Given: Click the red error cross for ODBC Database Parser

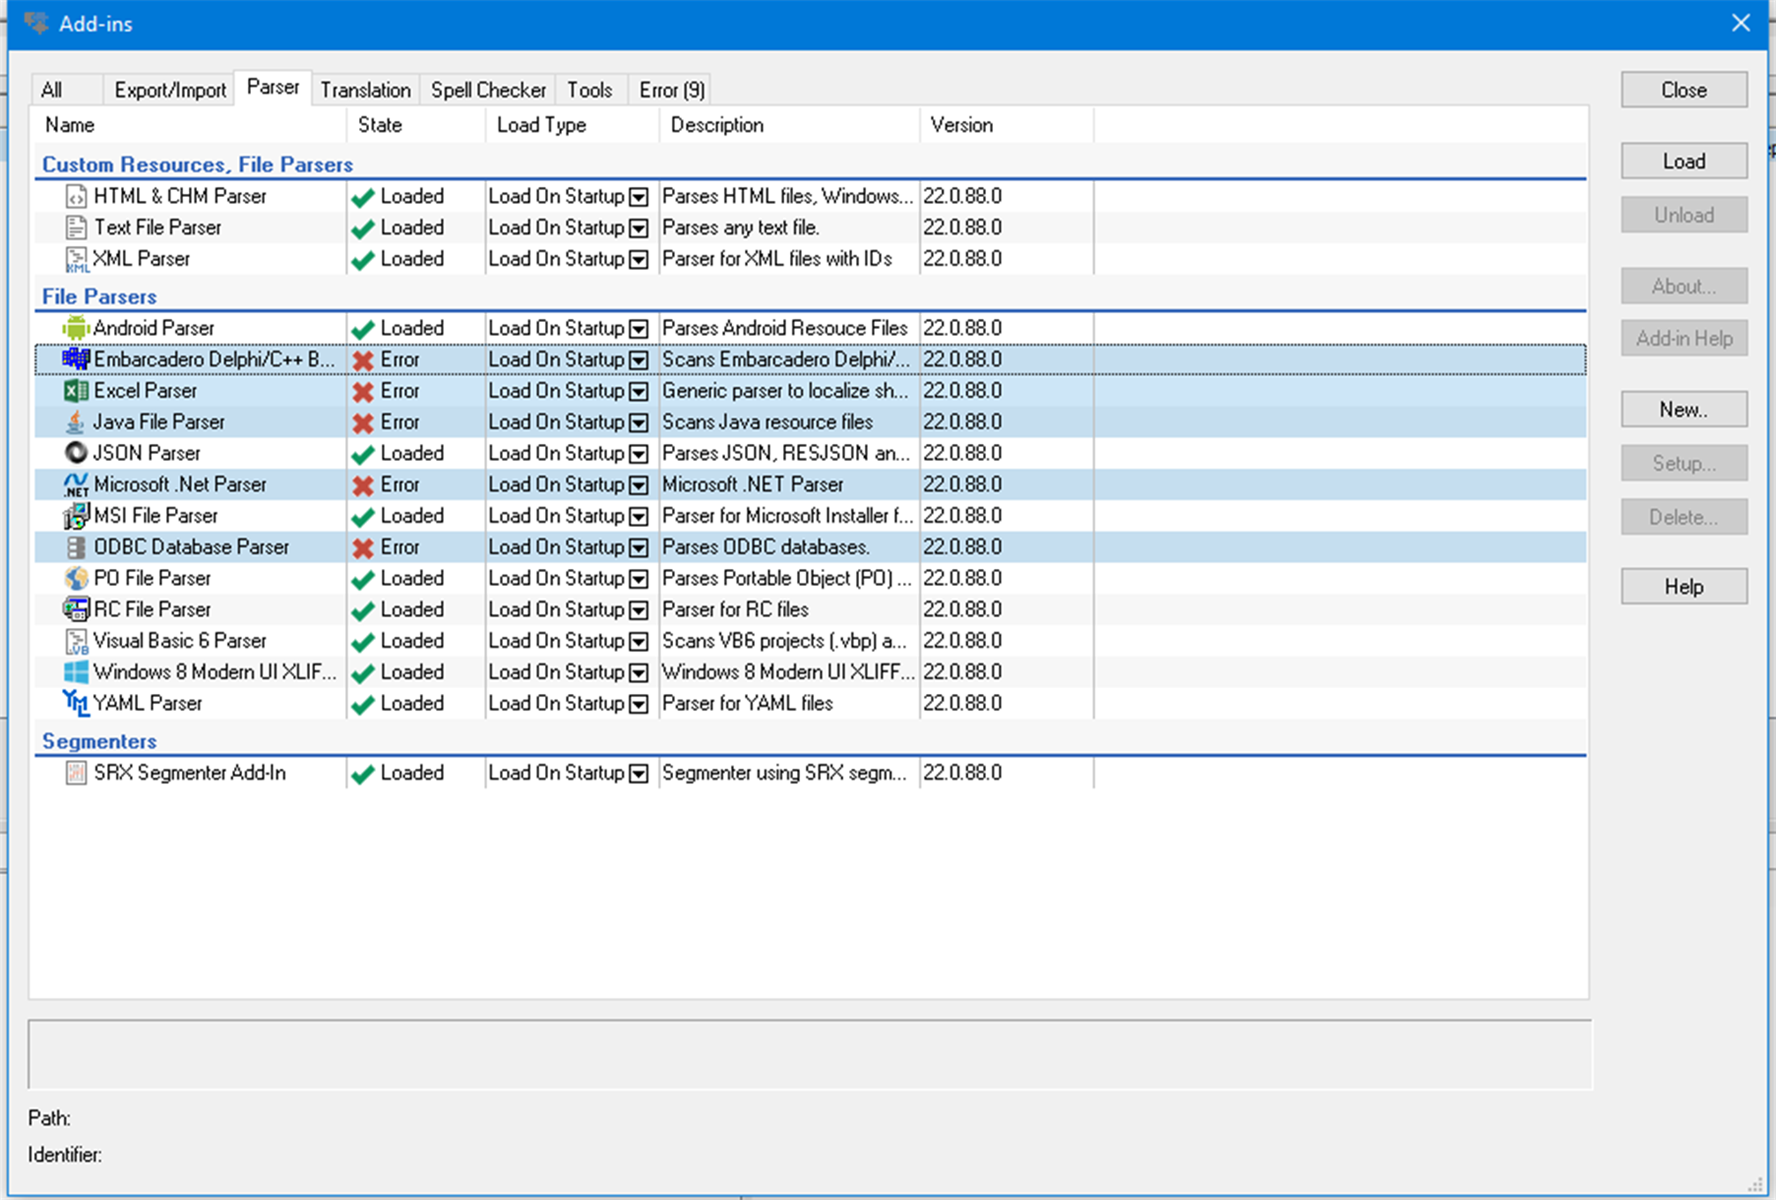Looking at the screenshot, I should coord(363,548).
